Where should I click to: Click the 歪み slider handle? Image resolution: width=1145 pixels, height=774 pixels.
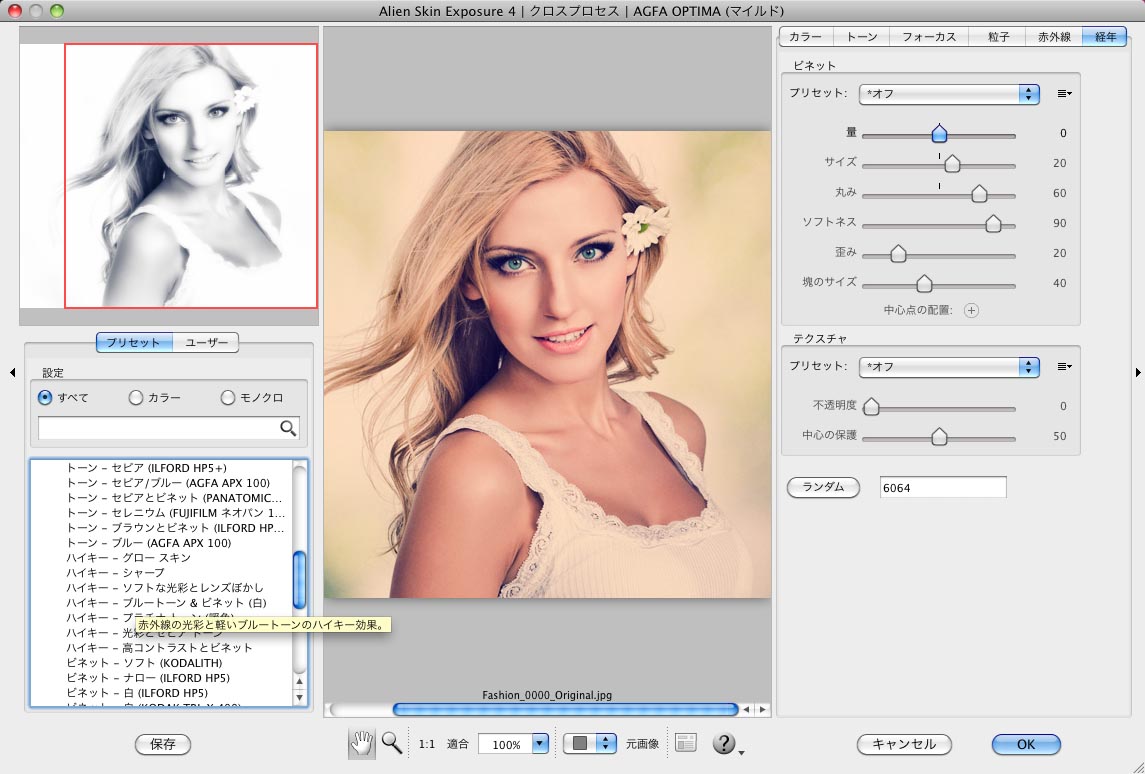coord(898,253)
